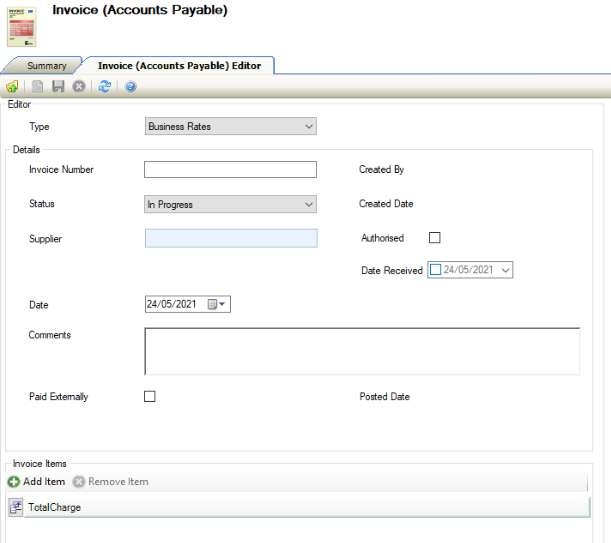Click into the Invoice Number field
611x543 pixels.
[230, 169]
